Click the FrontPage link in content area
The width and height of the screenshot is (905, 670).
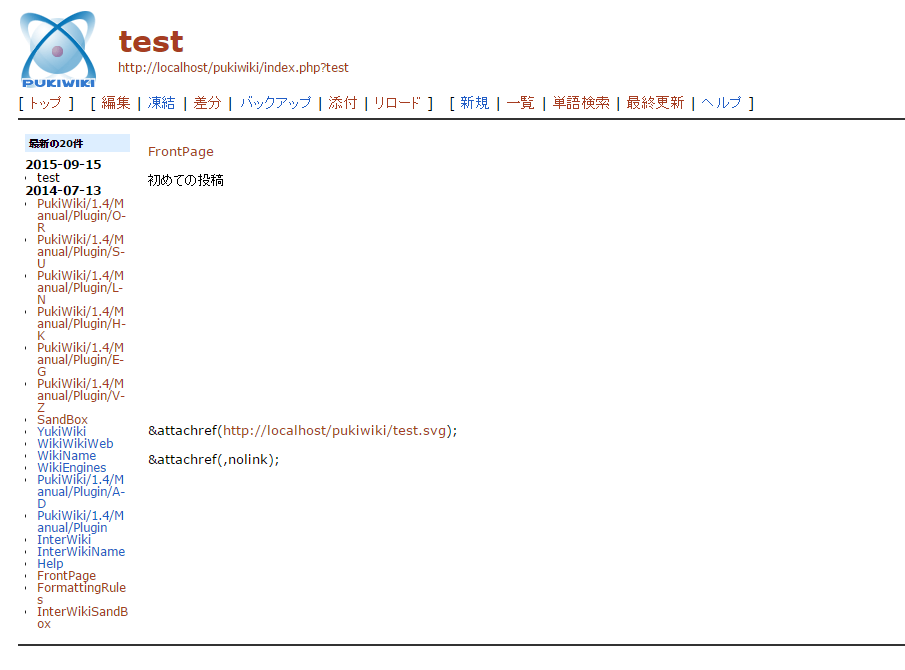180,152
